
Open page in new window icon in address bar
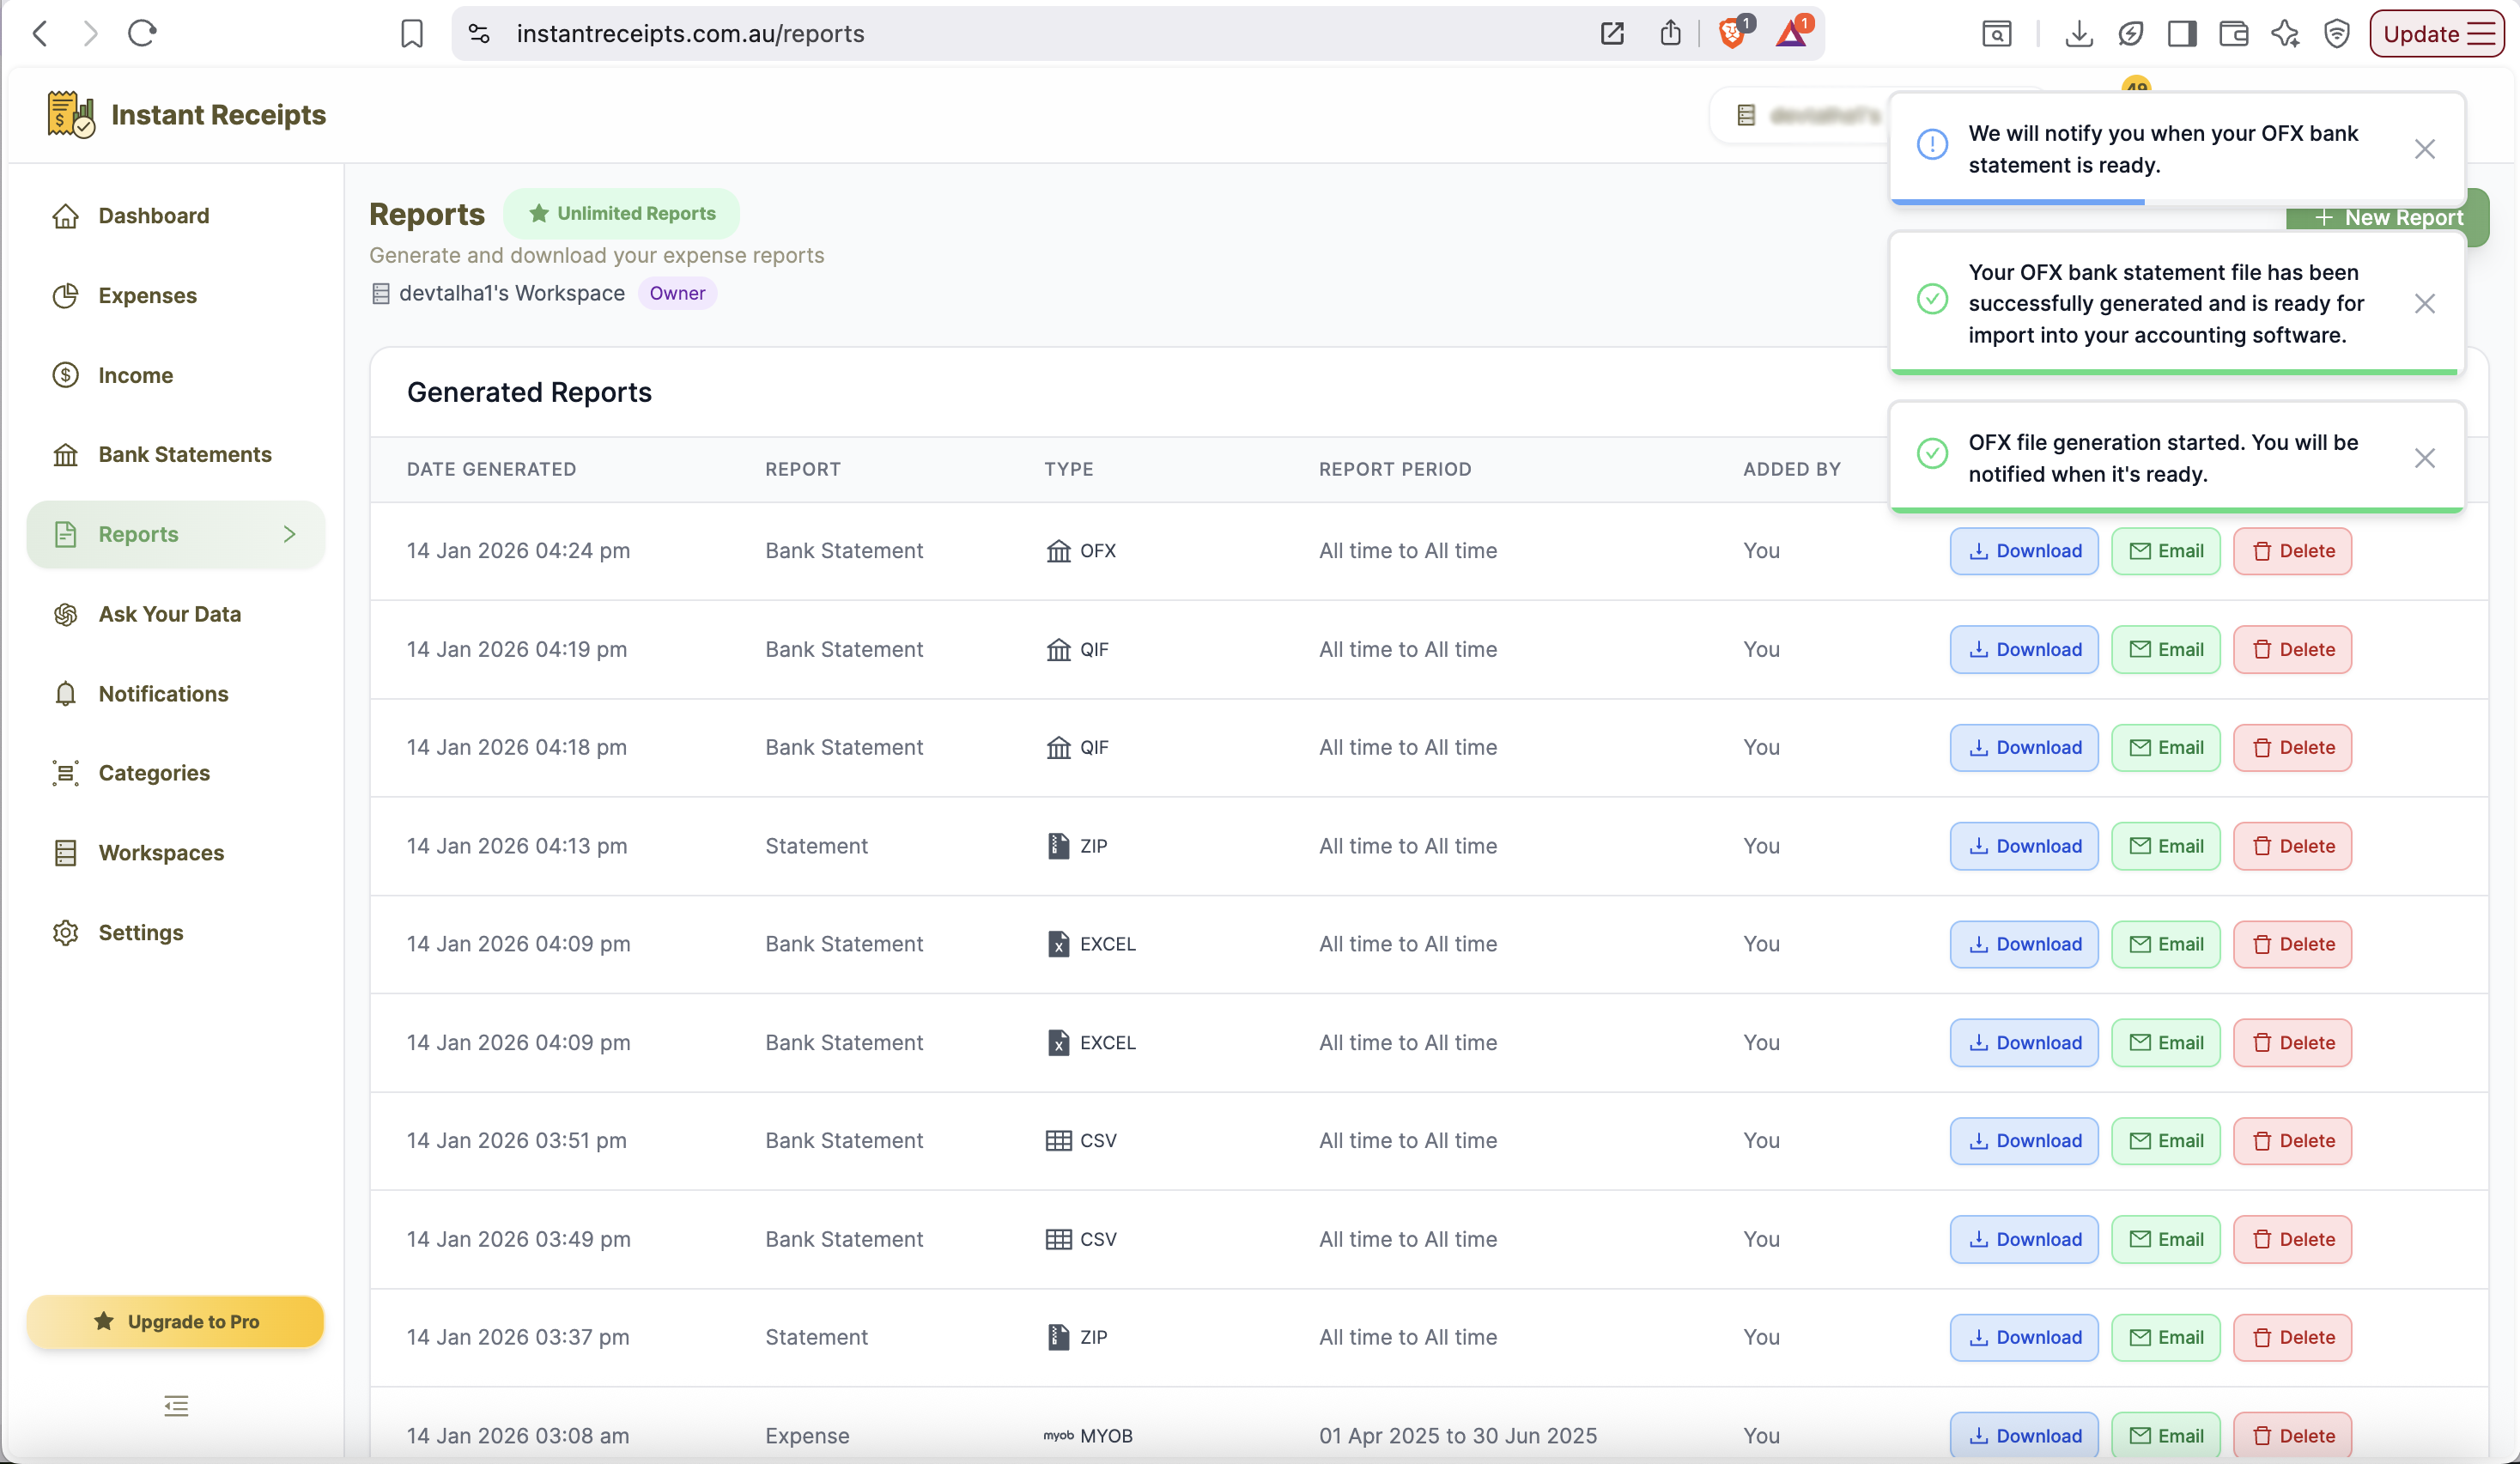[1611, 33]
